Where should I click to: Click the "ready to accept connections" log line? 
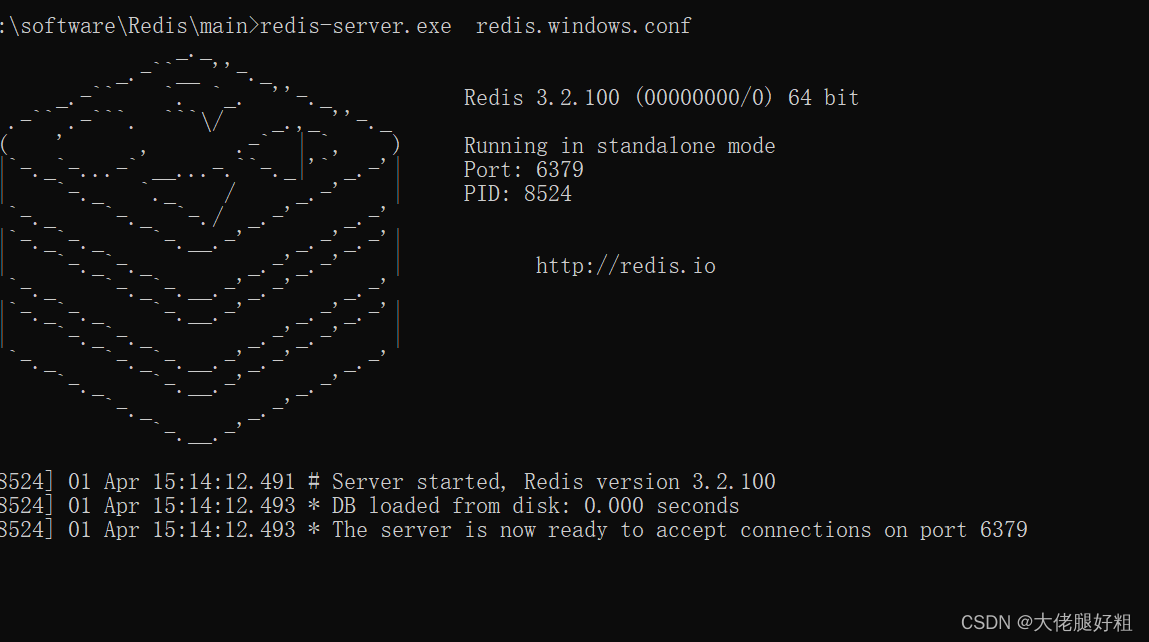coord(680,530)
